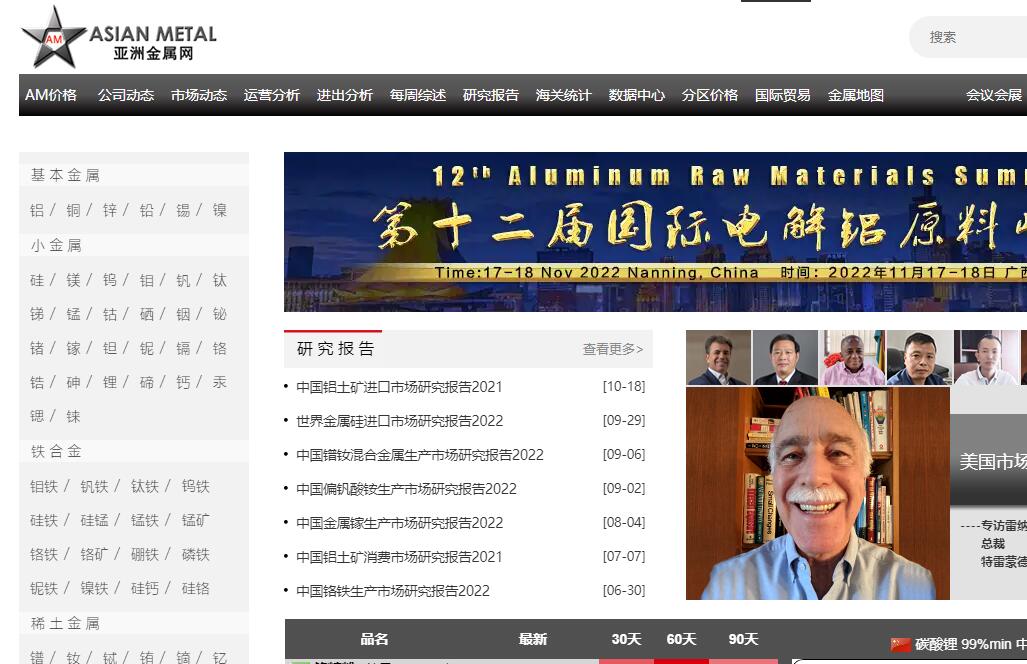Screen dimensions: 1027x664
Task: Open 中国铝土矿进口市场研究报告2021 report
Action: click(399, 387)
